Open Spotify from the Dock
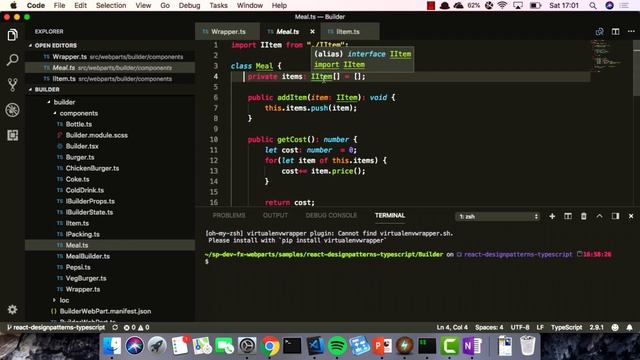640x360 pixels. pos(336,346)
